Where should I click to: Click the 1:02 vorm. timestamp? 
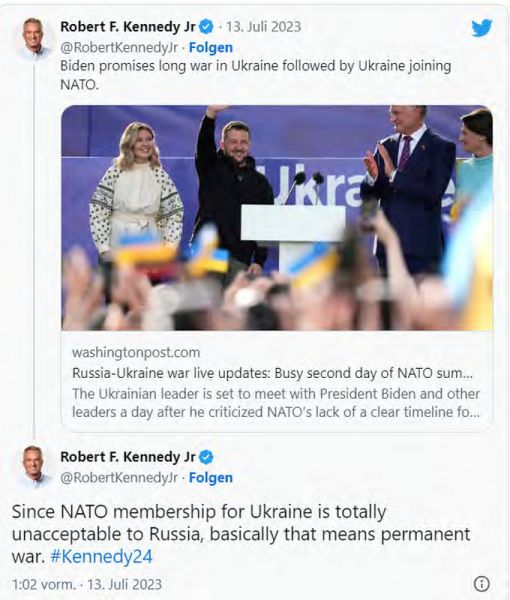pyautogui.click(x=44, y=585)
